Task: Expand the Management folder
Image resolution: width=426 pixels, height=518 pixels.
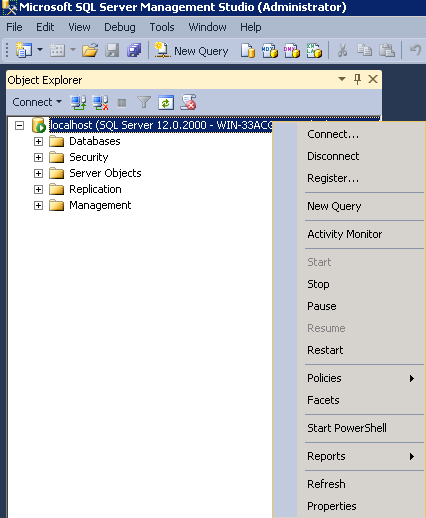Action: [x=38, y=205]
